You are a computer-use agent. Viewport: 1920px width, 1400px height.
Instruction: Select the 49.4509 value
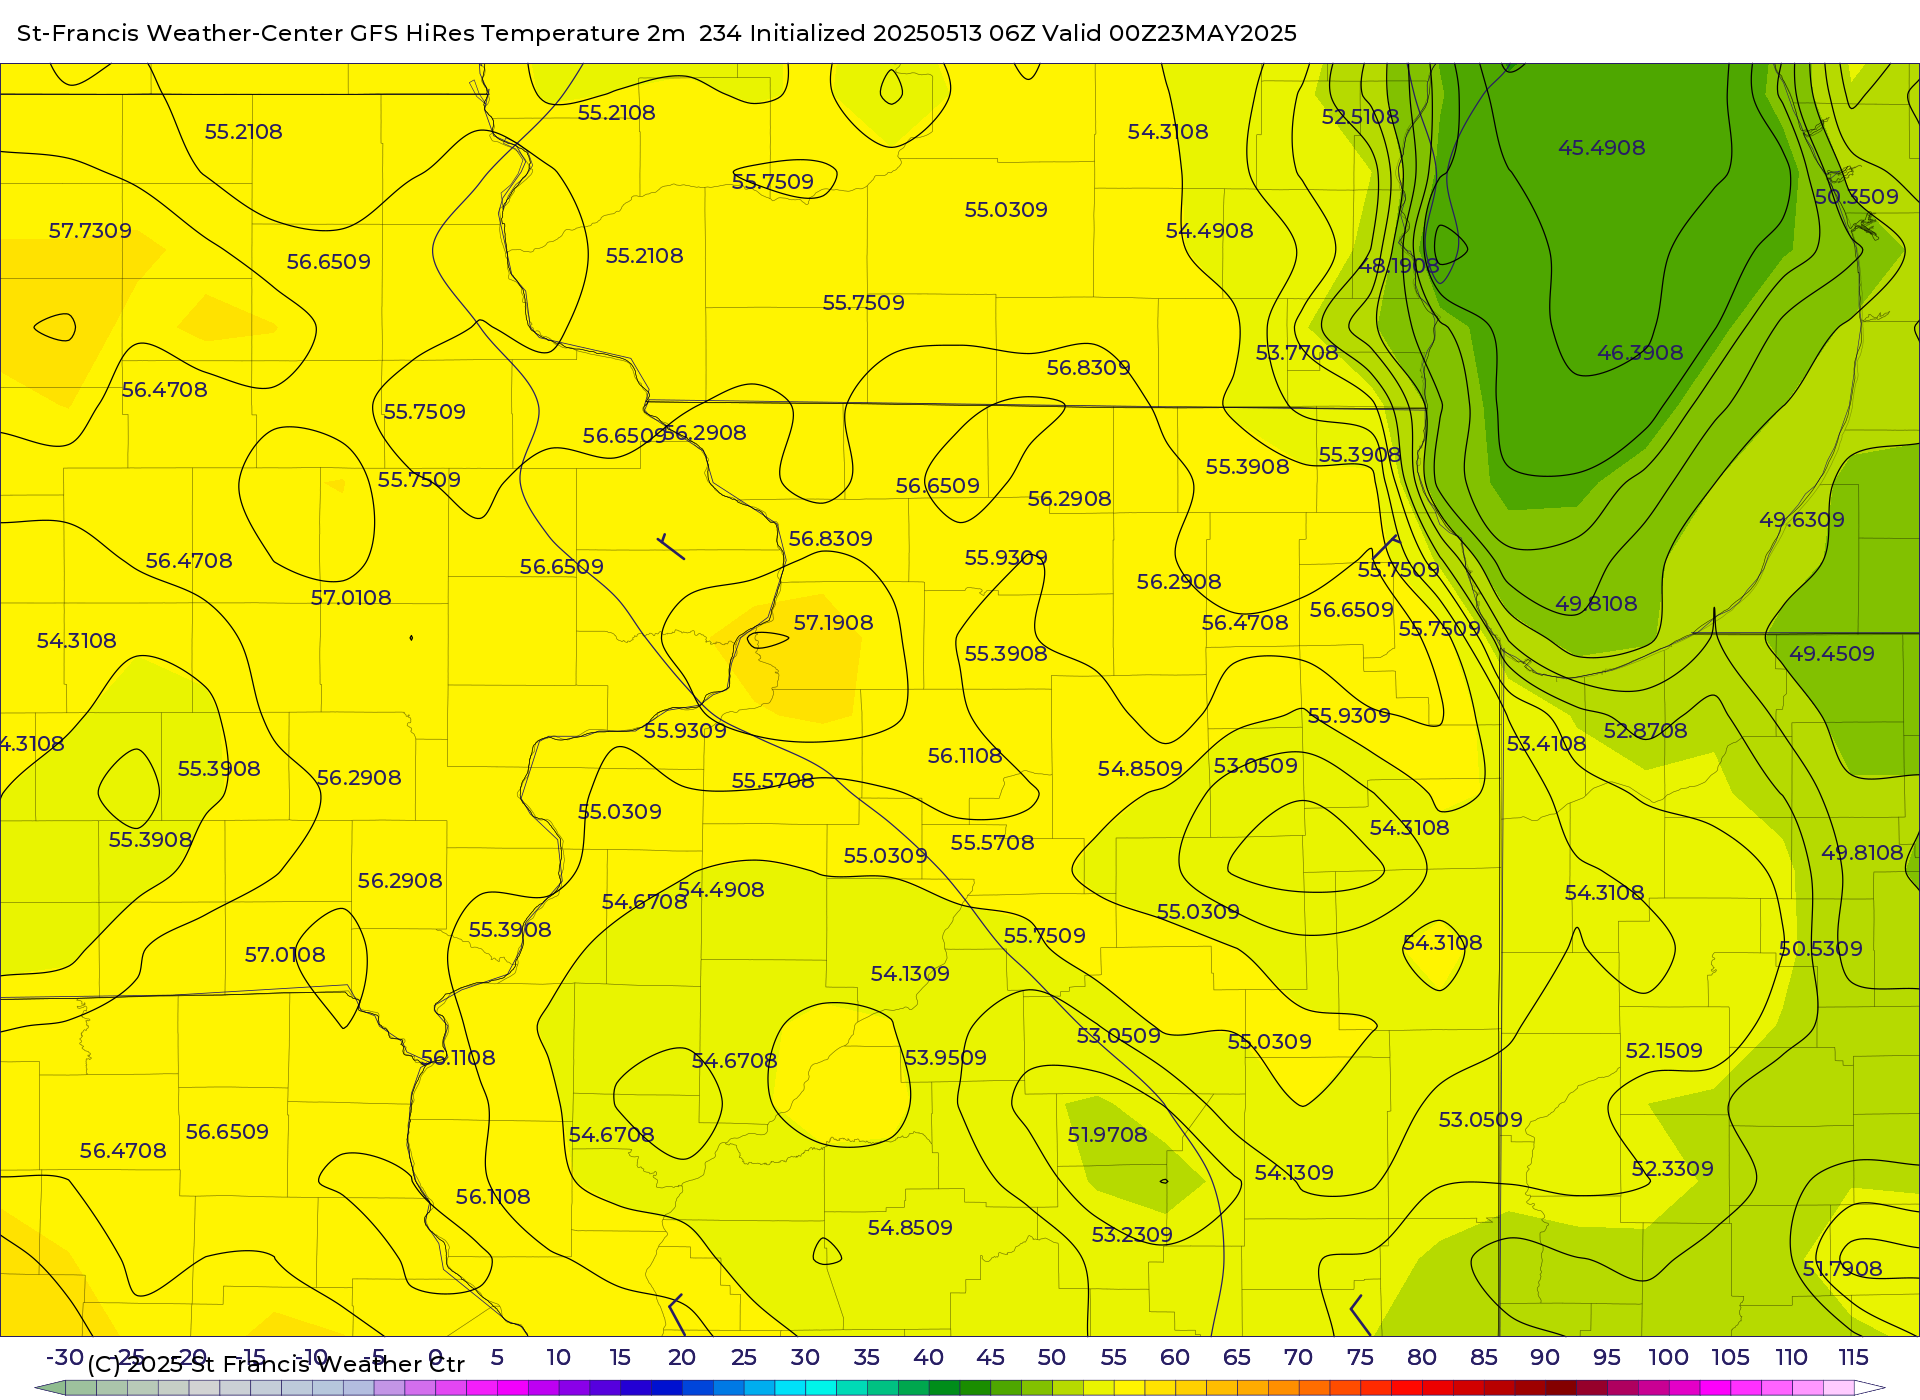(1832, 654)
